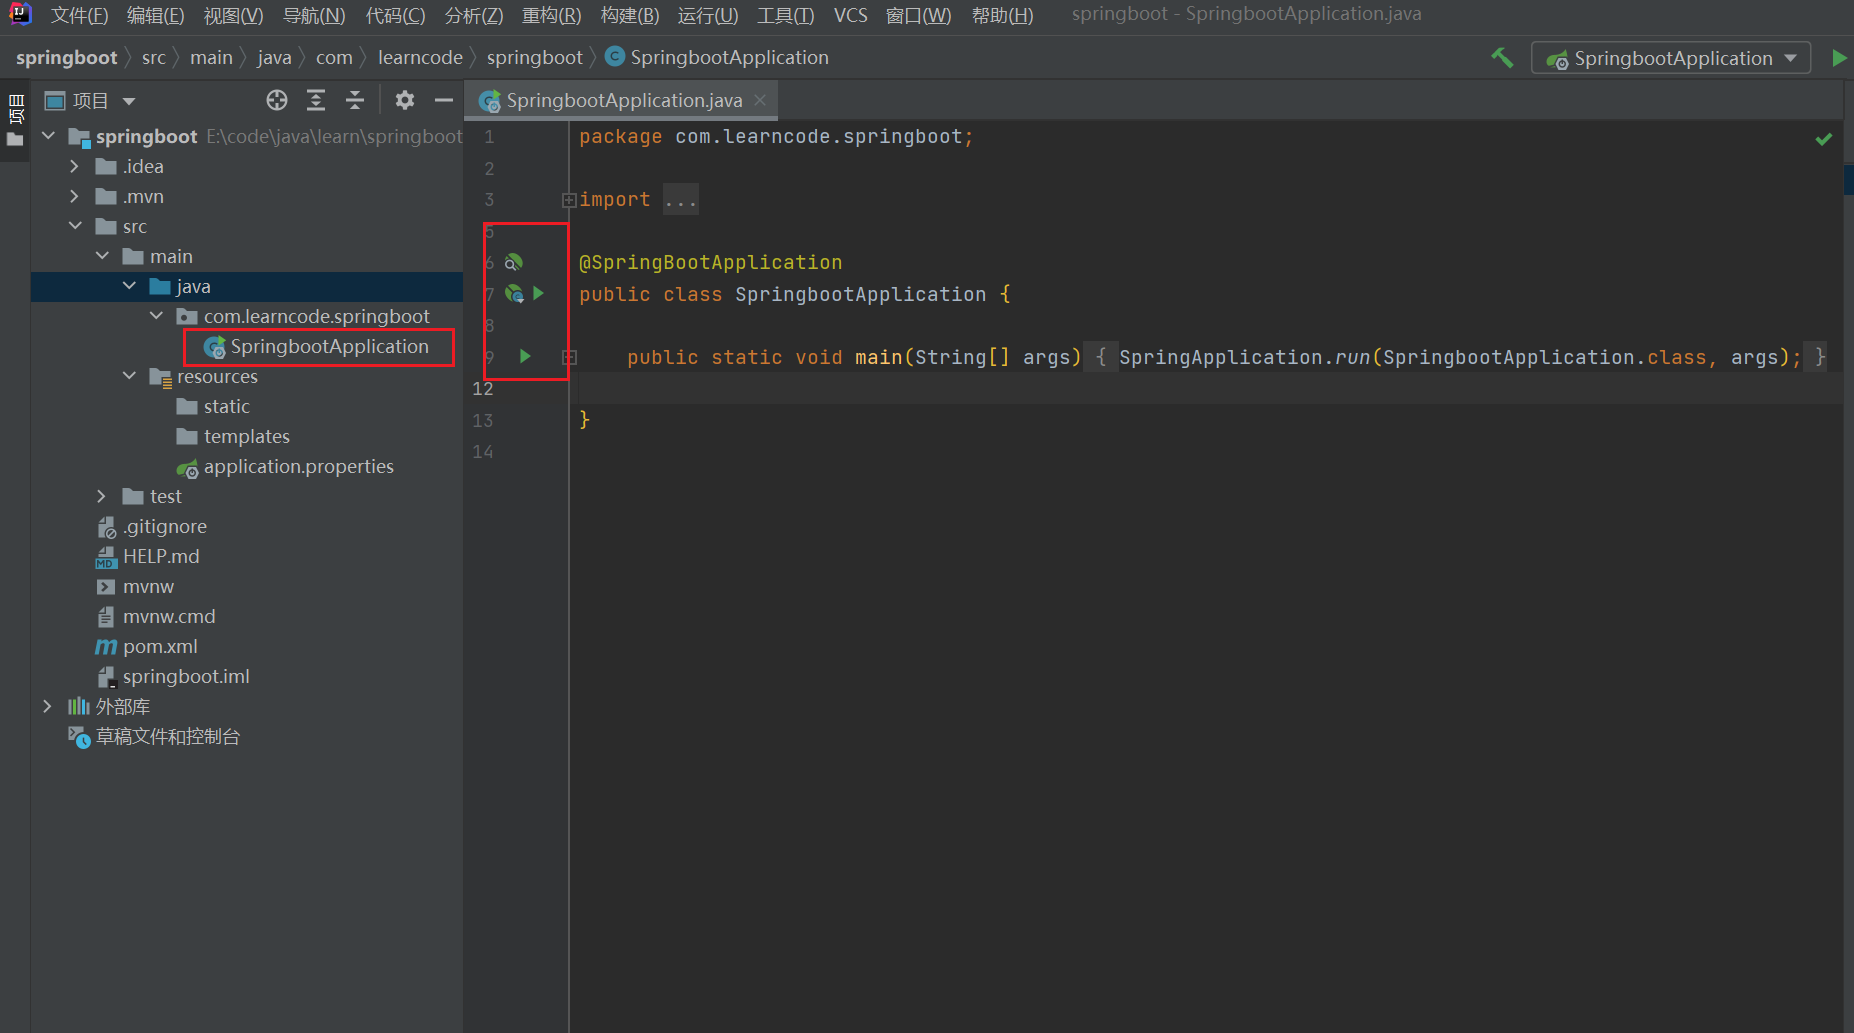Open the 帮助(H) menu
The image size is (1854, 1033).
pos(1002,16)
